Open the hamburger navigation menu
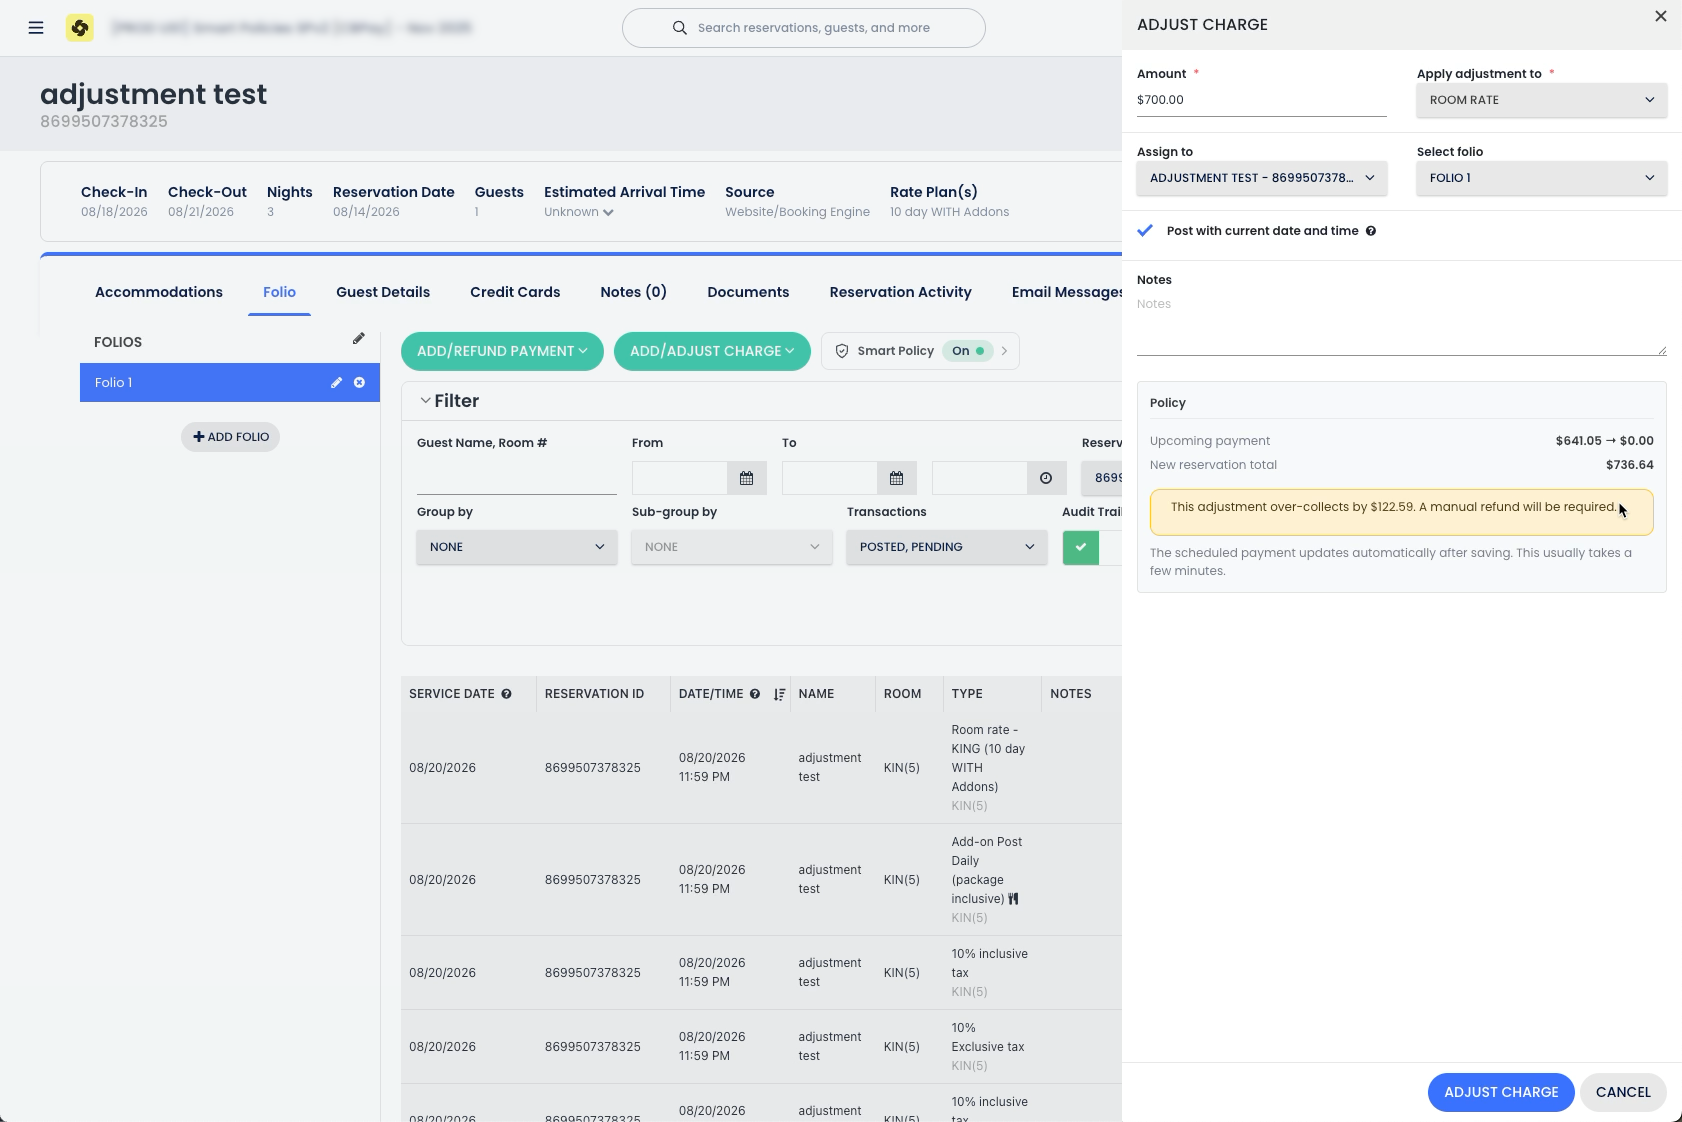 click(36, 28)
